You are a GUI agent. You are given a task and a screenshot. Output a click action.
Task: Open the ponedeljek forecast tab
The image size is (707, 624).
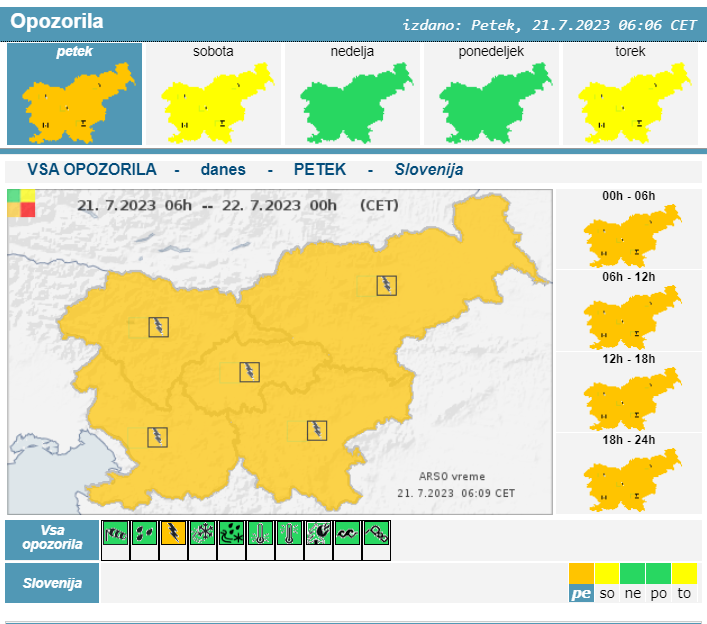491,94
